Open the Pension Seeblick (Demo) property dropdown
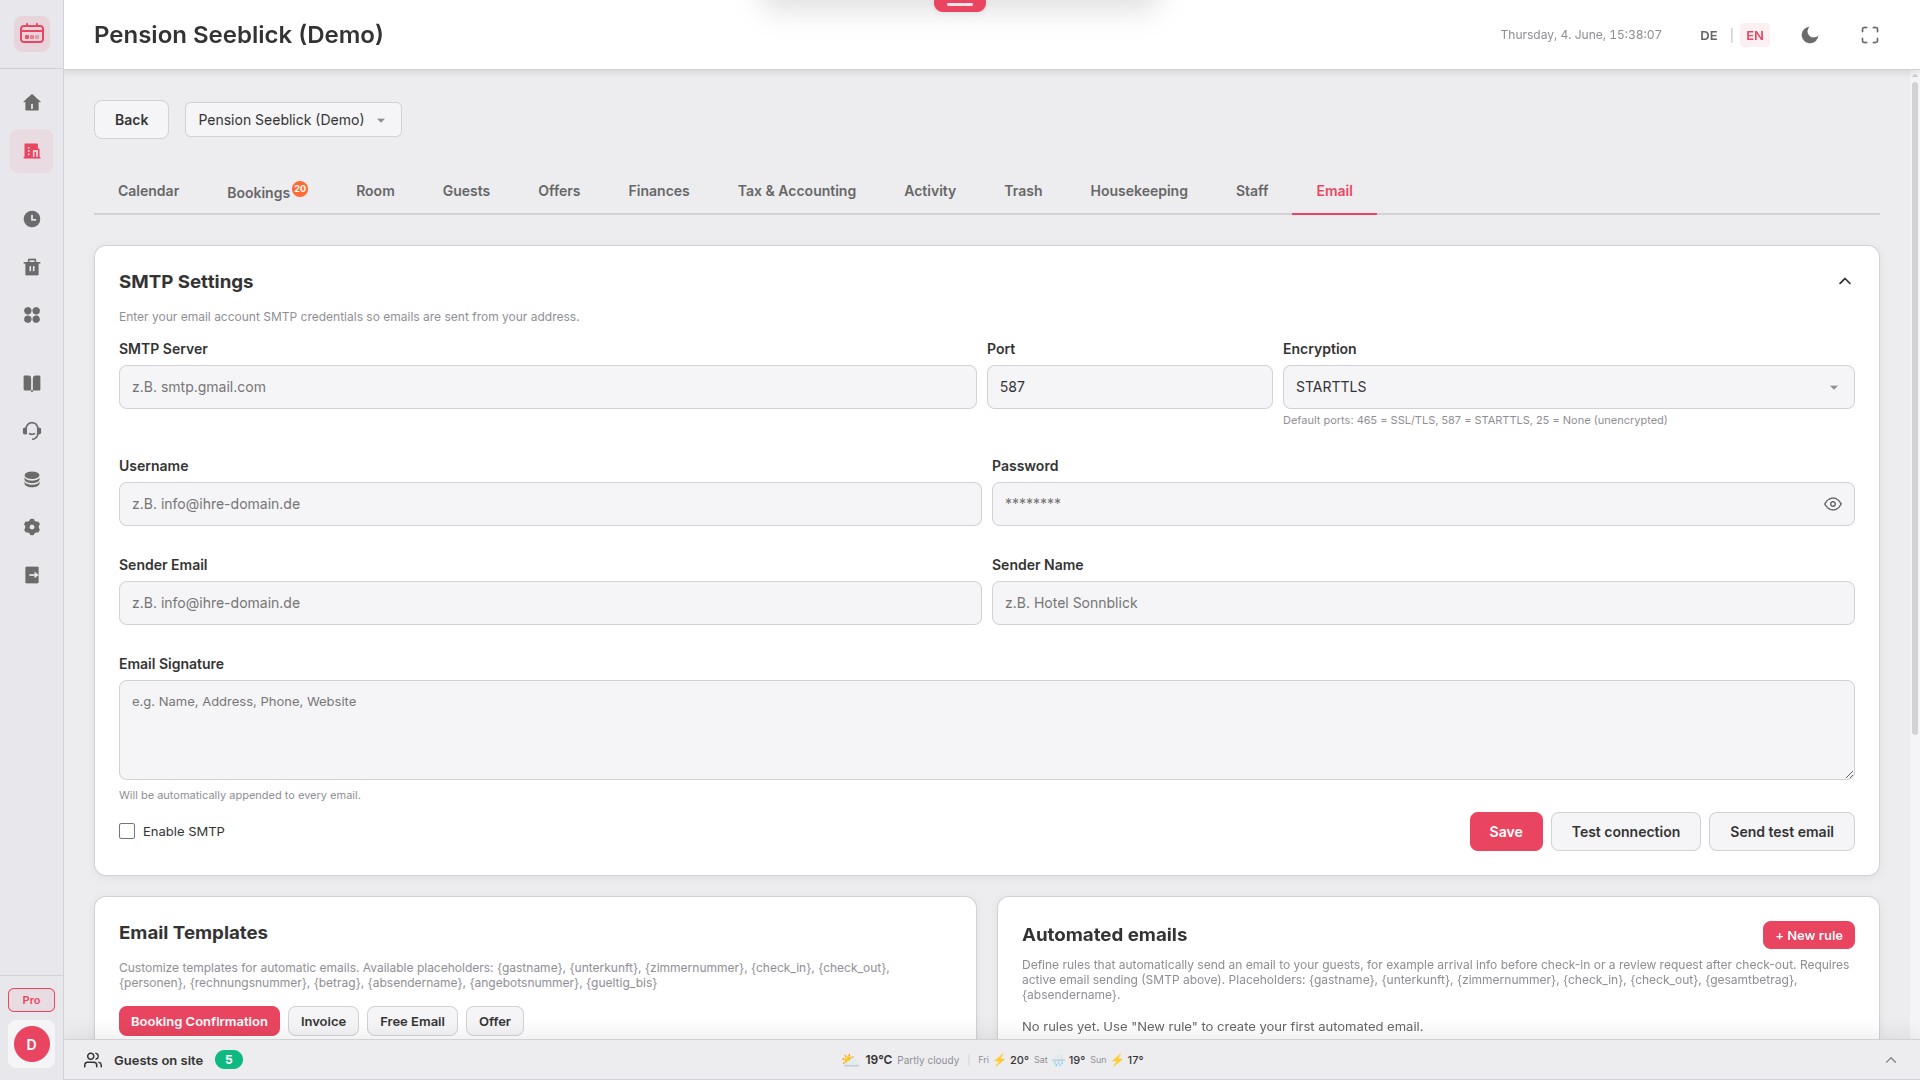 coord(293,120)
